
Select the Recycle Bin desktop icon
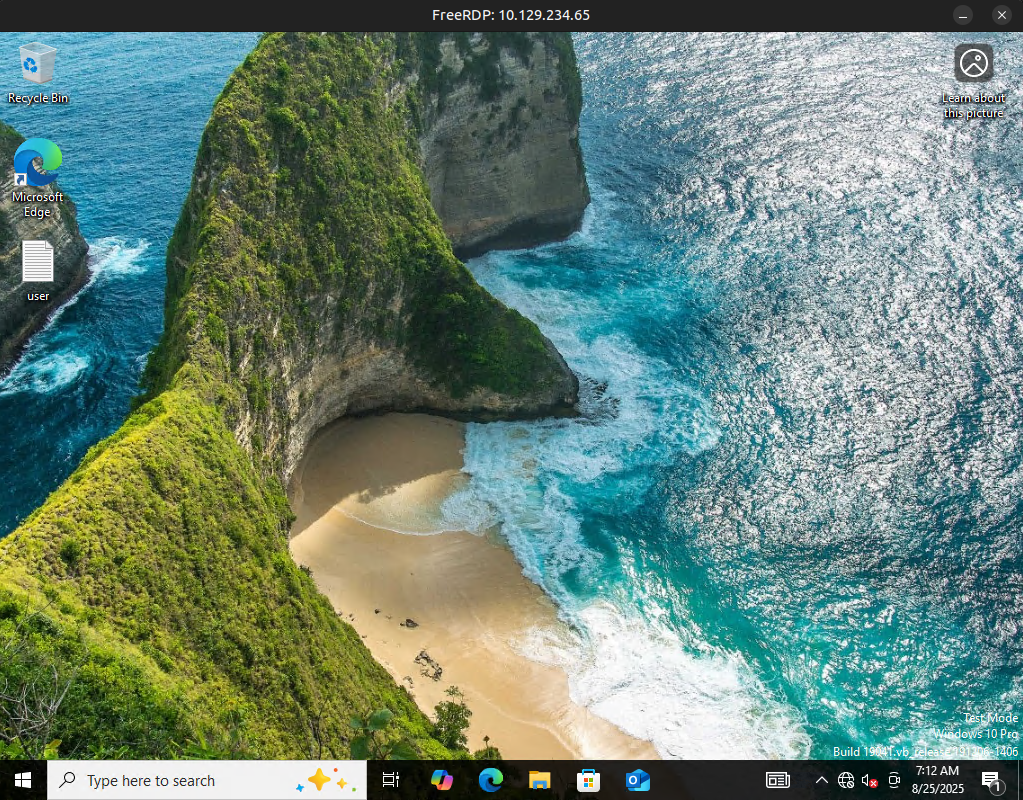pos(38,68)
